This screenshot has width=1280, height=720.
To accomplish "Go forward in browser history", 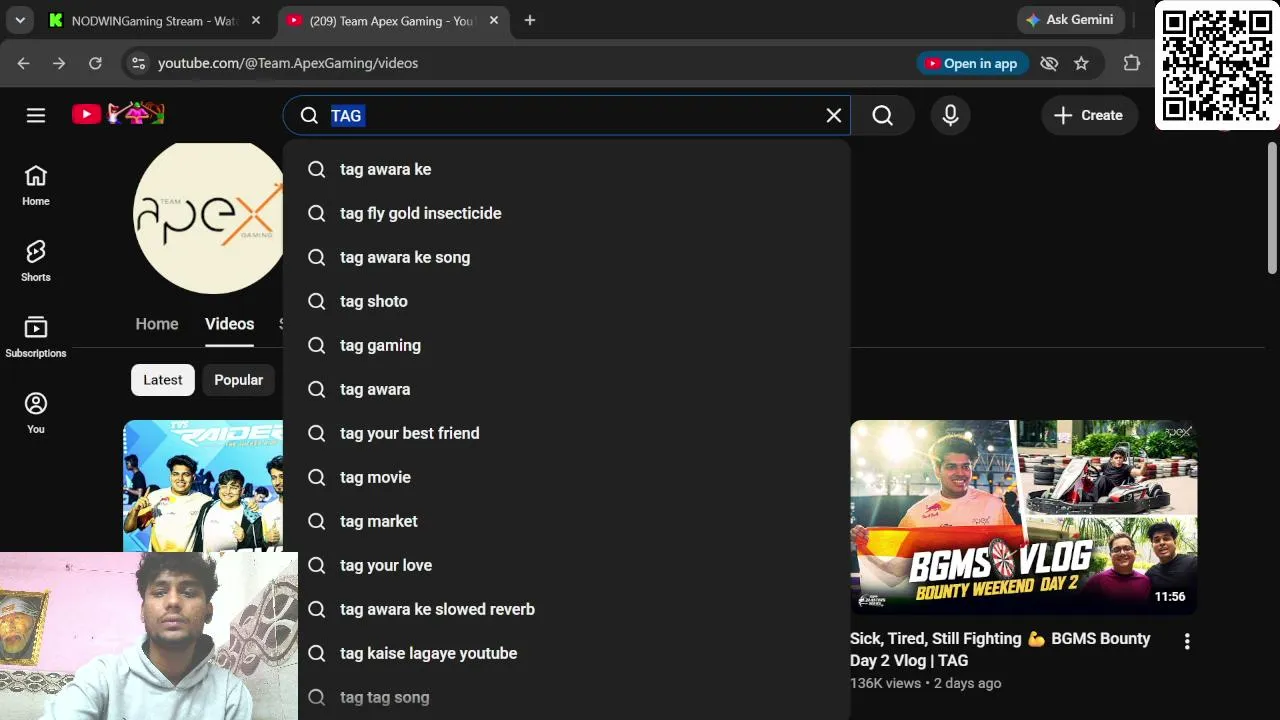I will [59, 63].
